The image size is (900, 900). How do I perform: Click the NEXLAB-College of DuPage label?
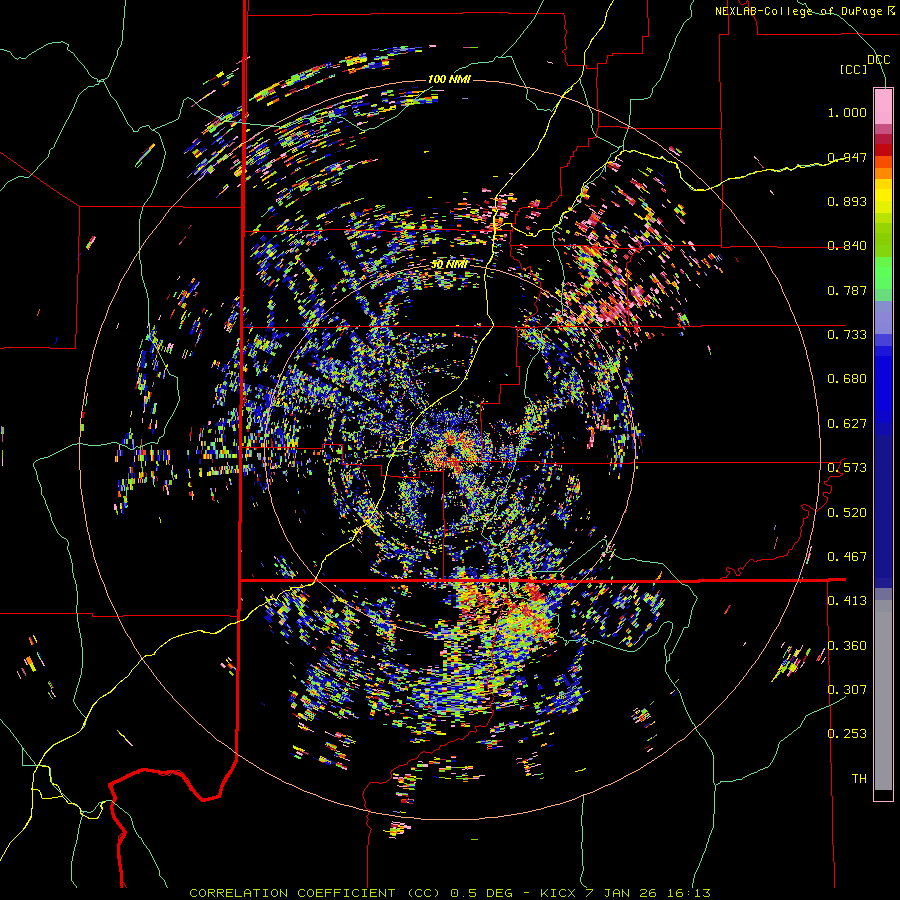[804, 11]
